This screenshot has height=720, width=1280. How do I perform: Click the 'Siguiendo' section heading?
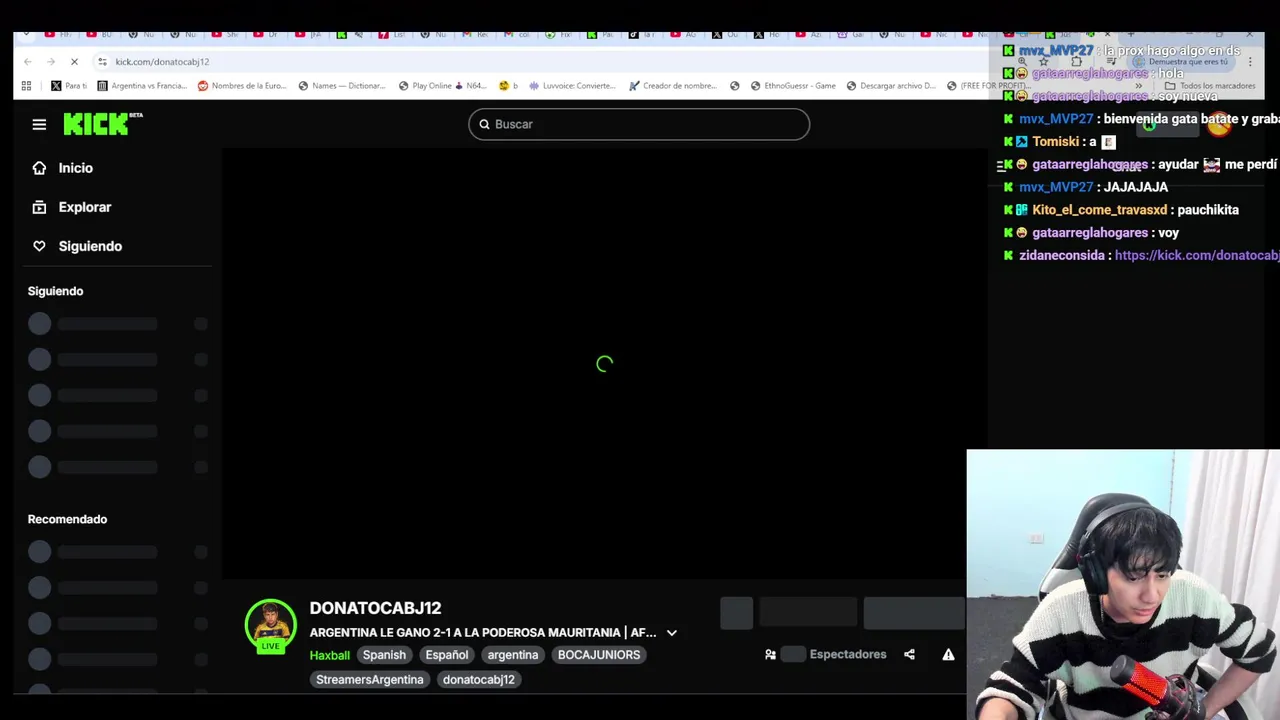pyautogui.click(x=56, y=291)
